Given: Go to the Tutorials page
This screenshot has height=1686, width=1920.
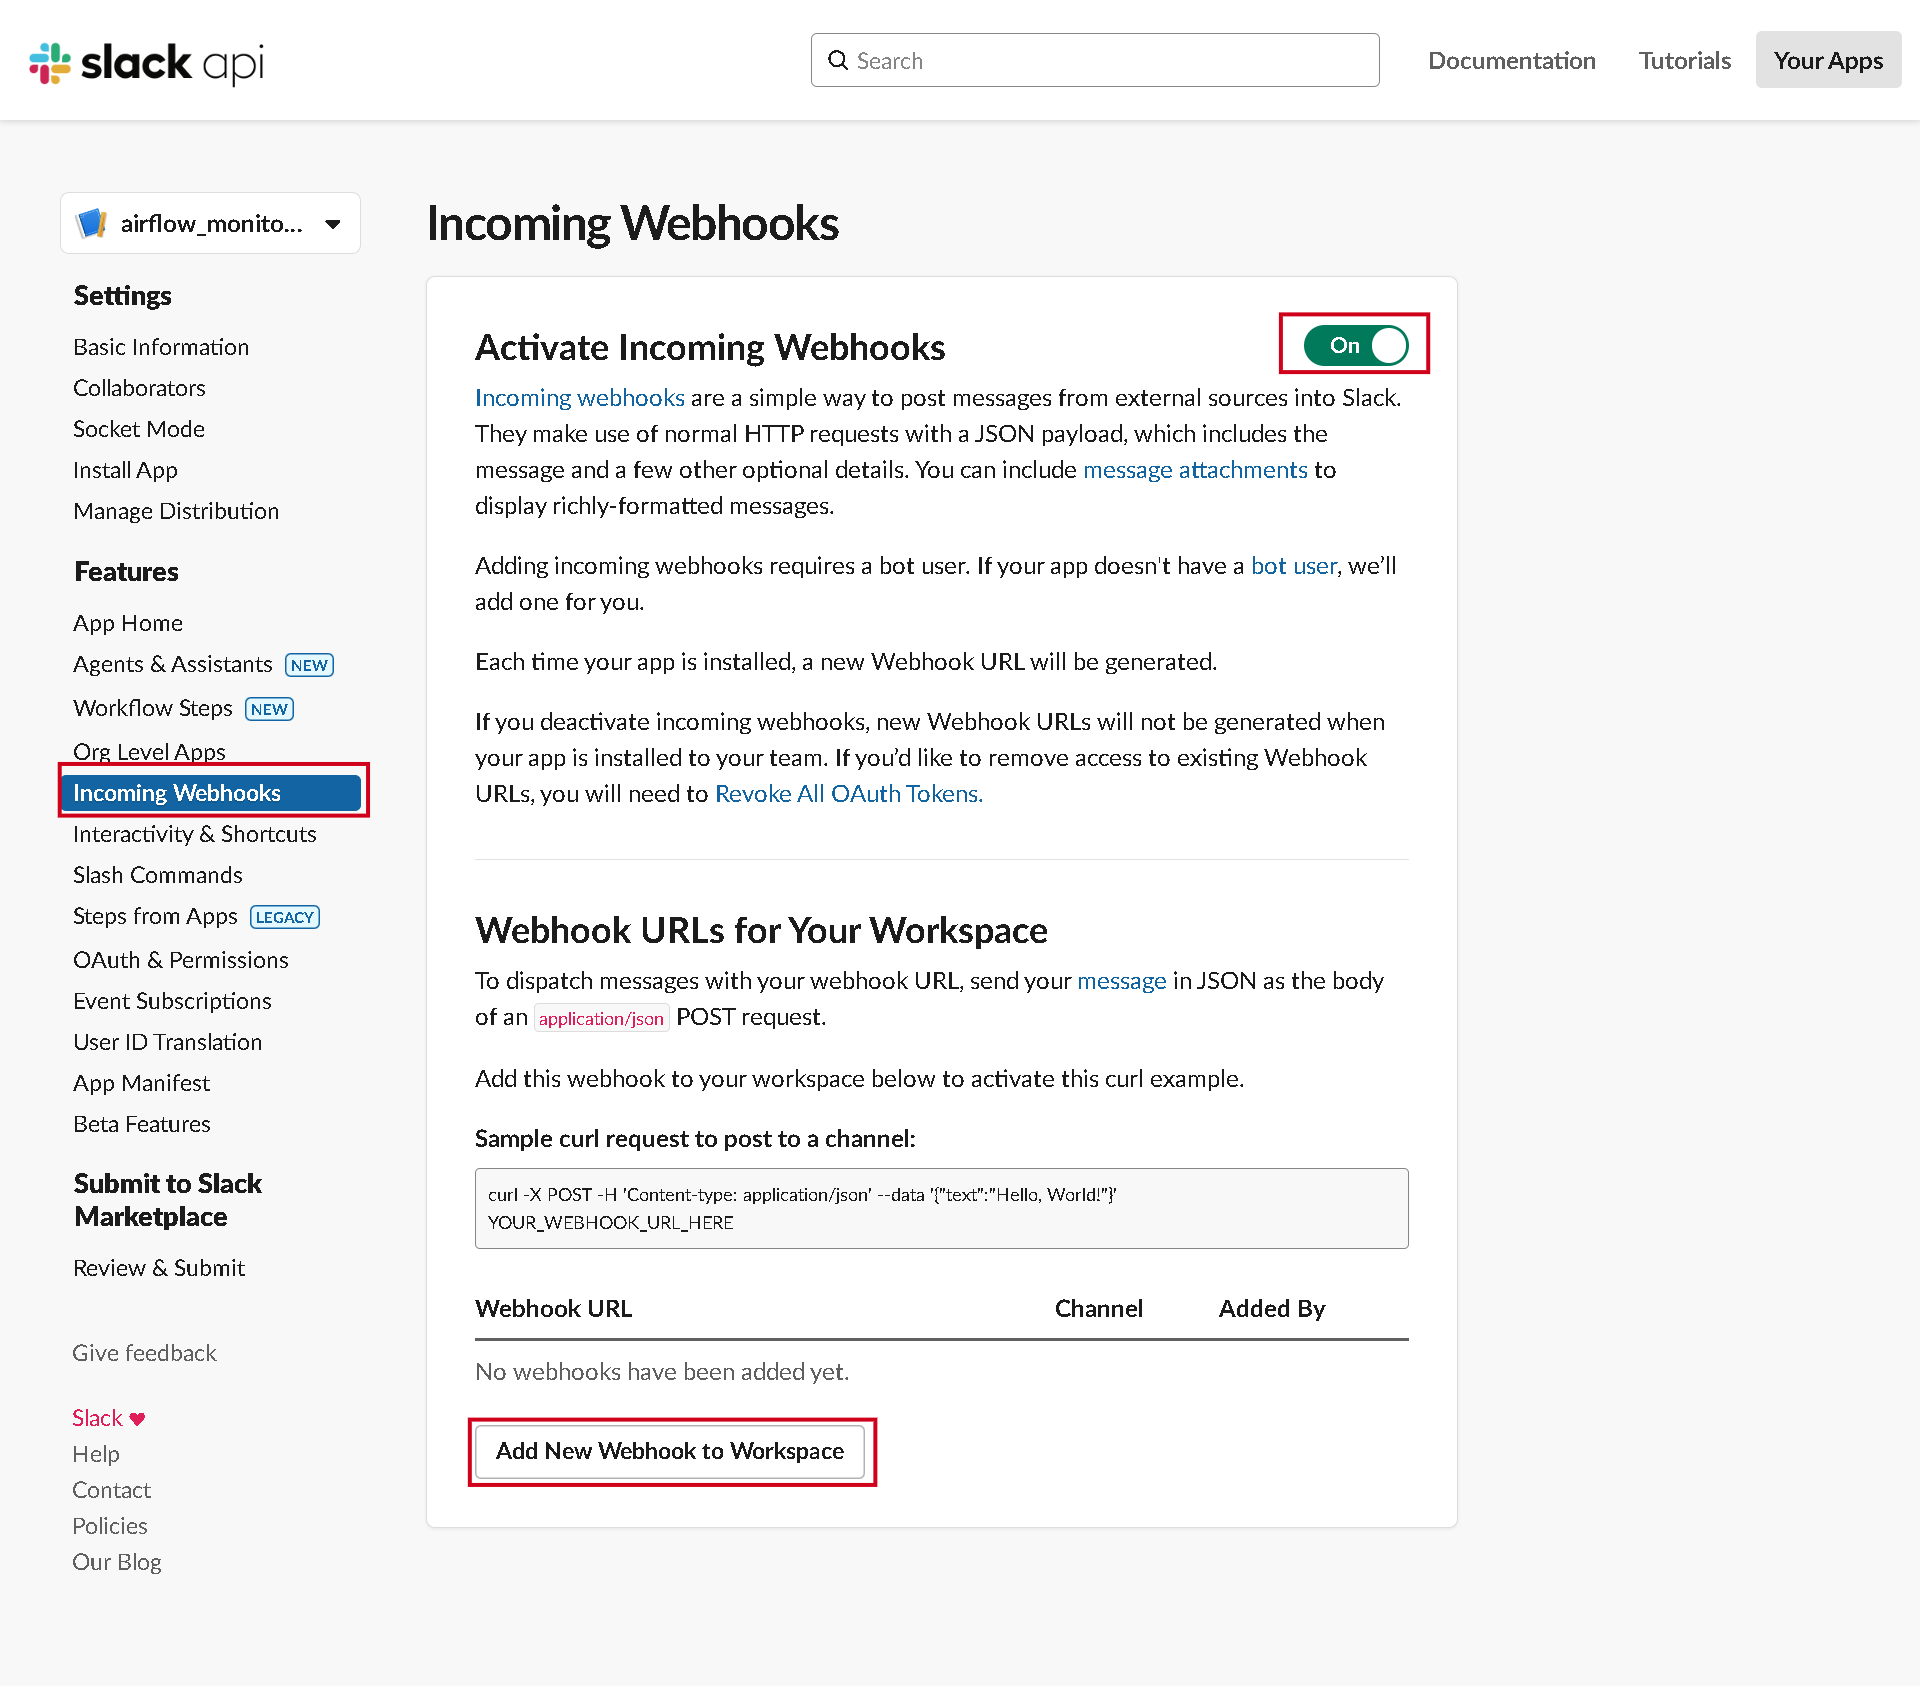Looking at the screenshot, I should point(1684,60).
